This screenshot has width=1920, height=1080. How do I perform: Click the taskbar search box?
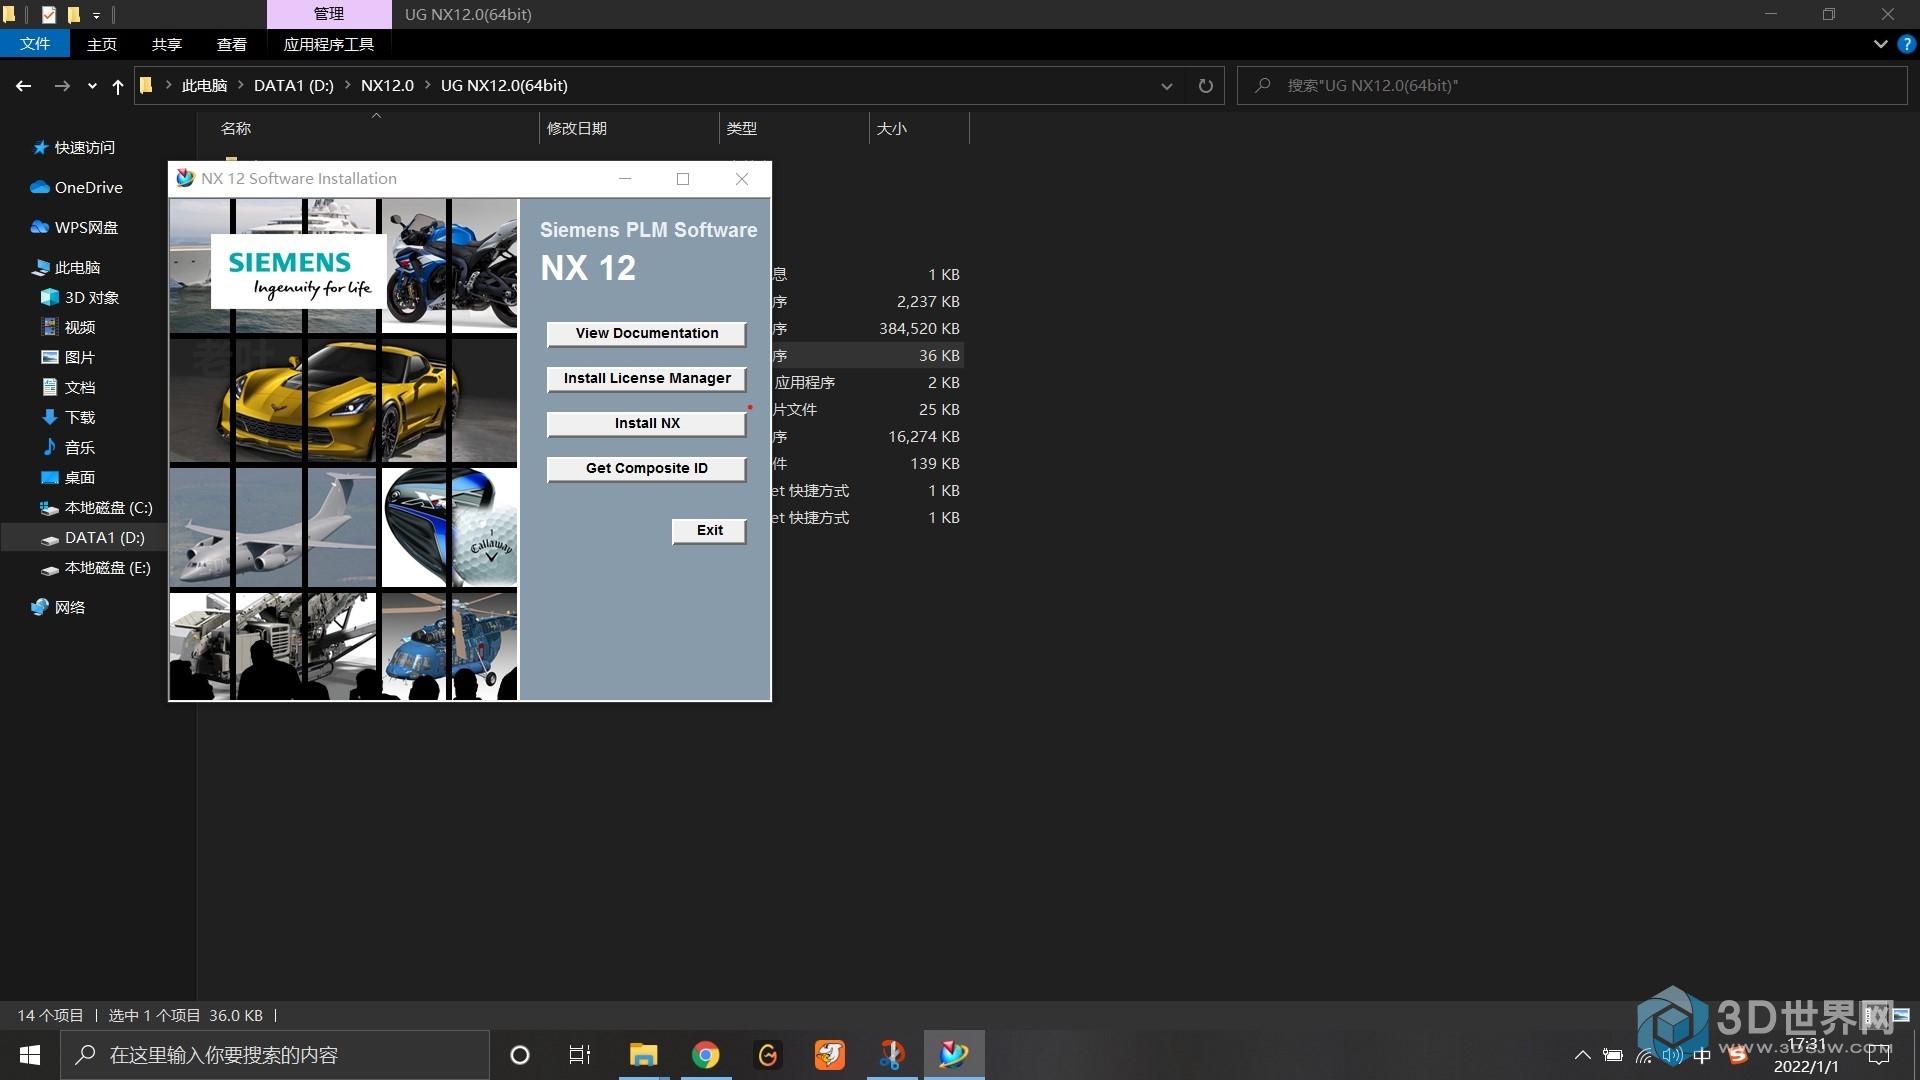coord(275,1055)
